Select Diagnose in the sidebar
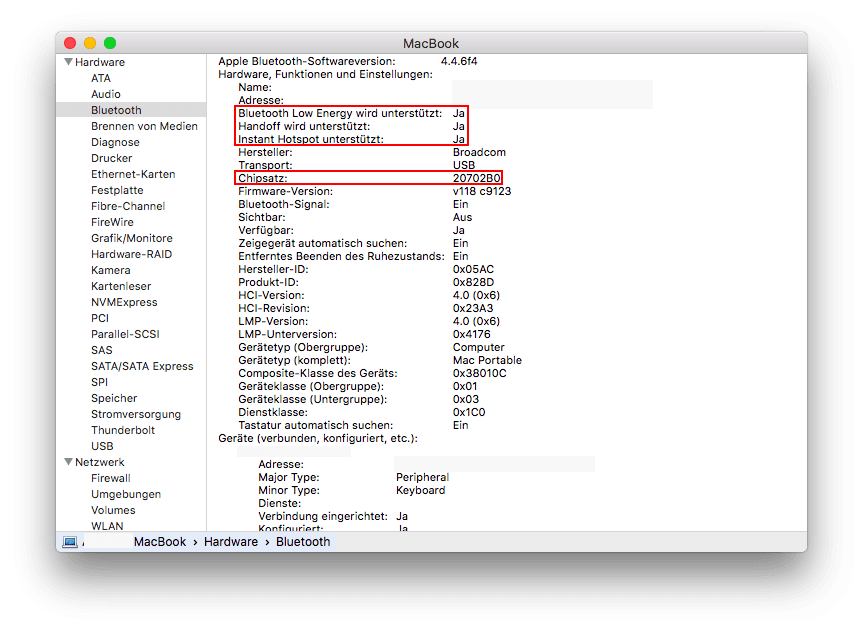 click(115, 142)
